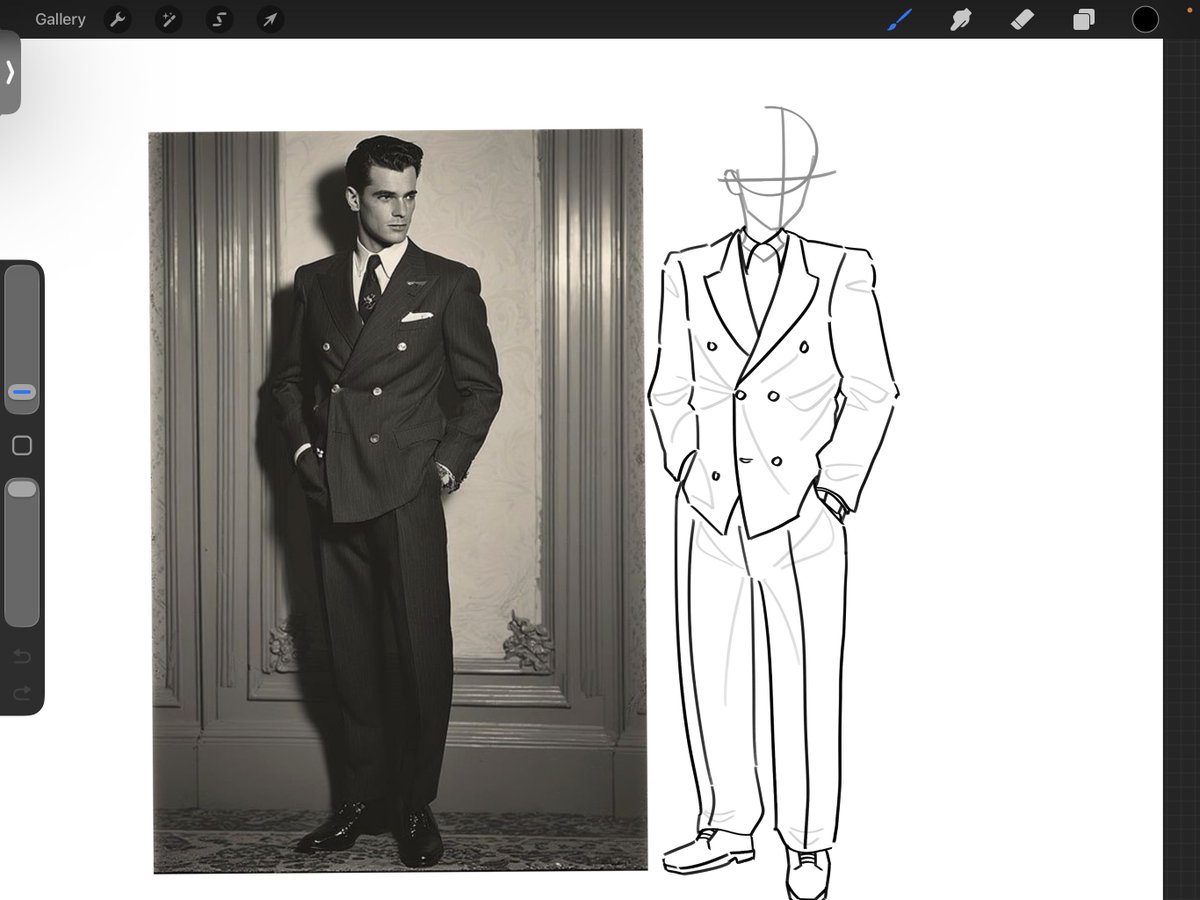Open the Actions wrench menu

click(118, 19)
